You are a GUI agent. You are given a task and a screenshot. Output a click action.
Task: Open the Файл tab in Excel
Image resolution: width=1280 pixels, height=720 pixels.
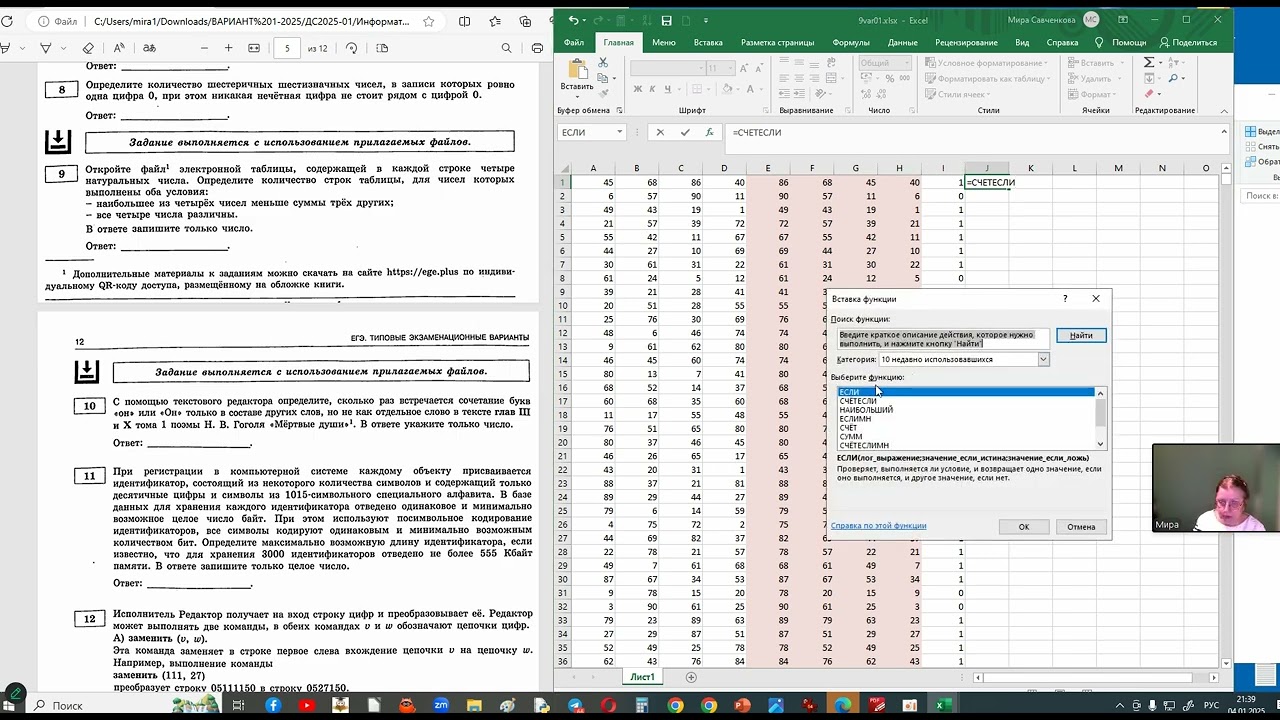574,42
